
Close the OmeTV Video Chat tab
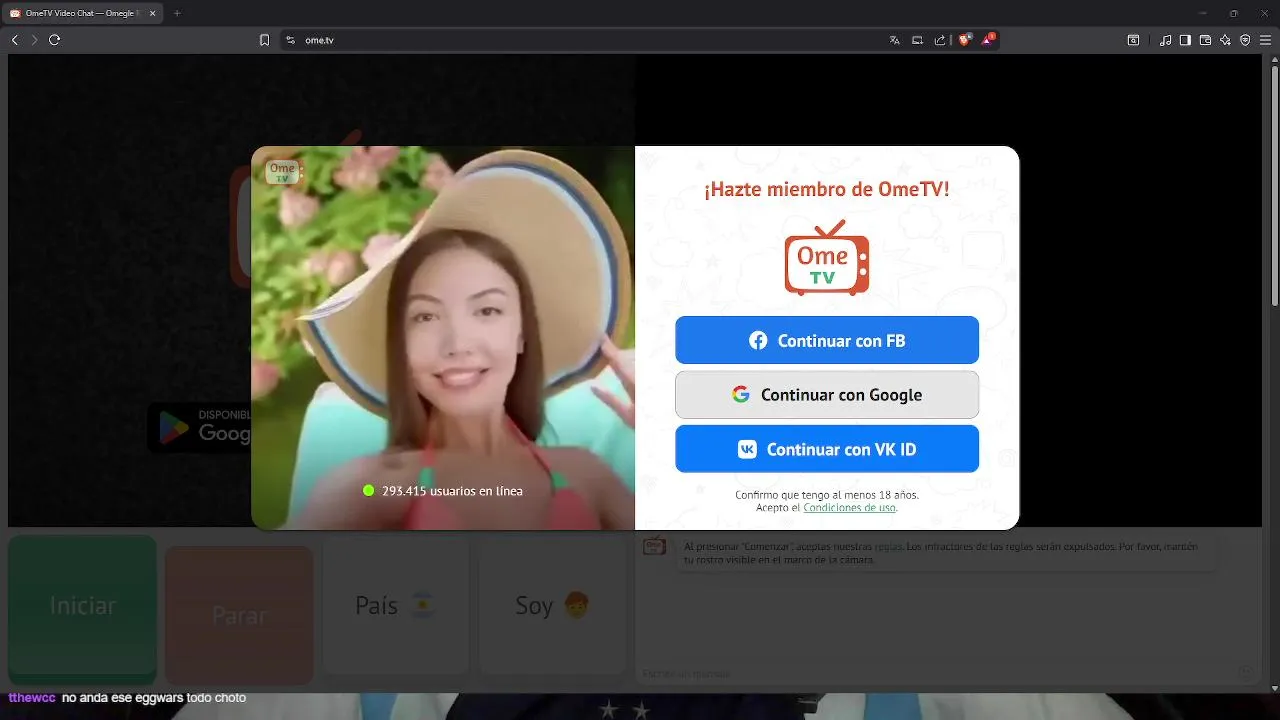coord(153,13)
